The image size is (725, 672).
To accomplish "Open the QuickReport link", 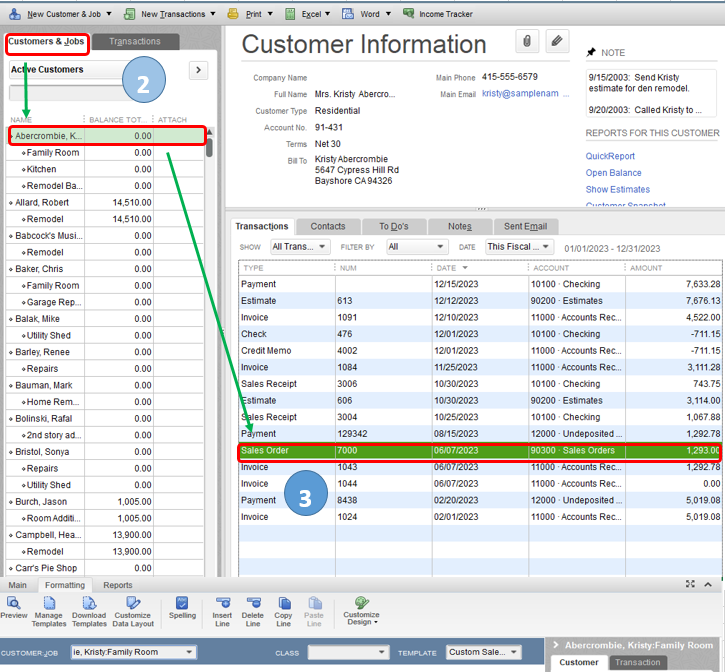I will 610,156.
